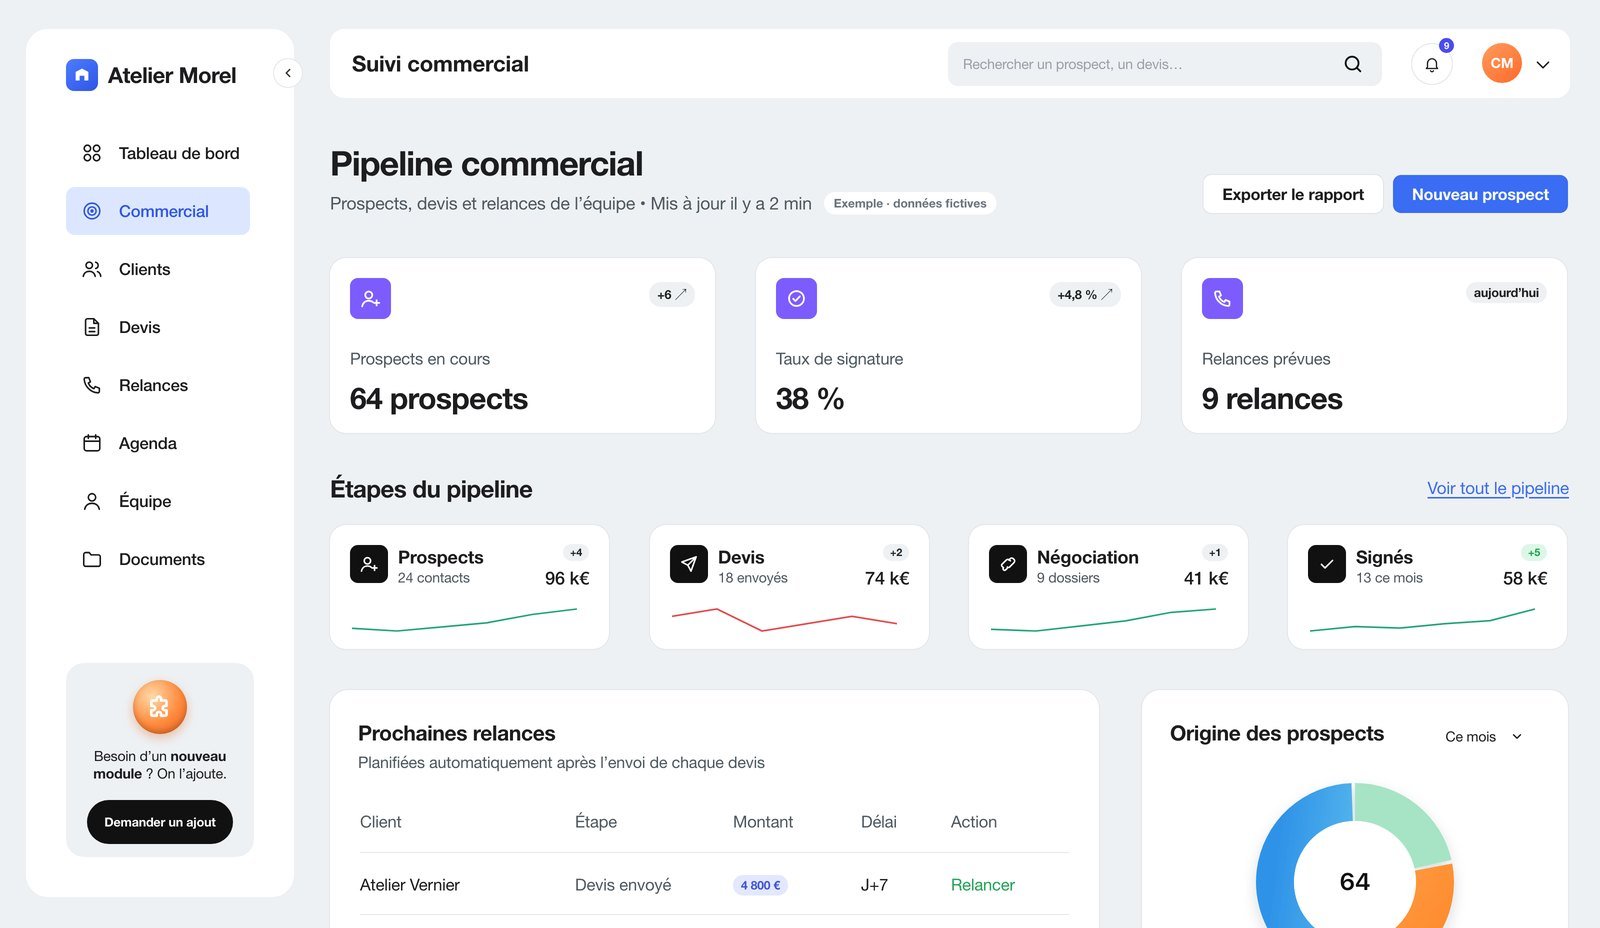Click the 74 k€ amount
The width and height of the screenshot is (1600, 928).
(887, 578)
